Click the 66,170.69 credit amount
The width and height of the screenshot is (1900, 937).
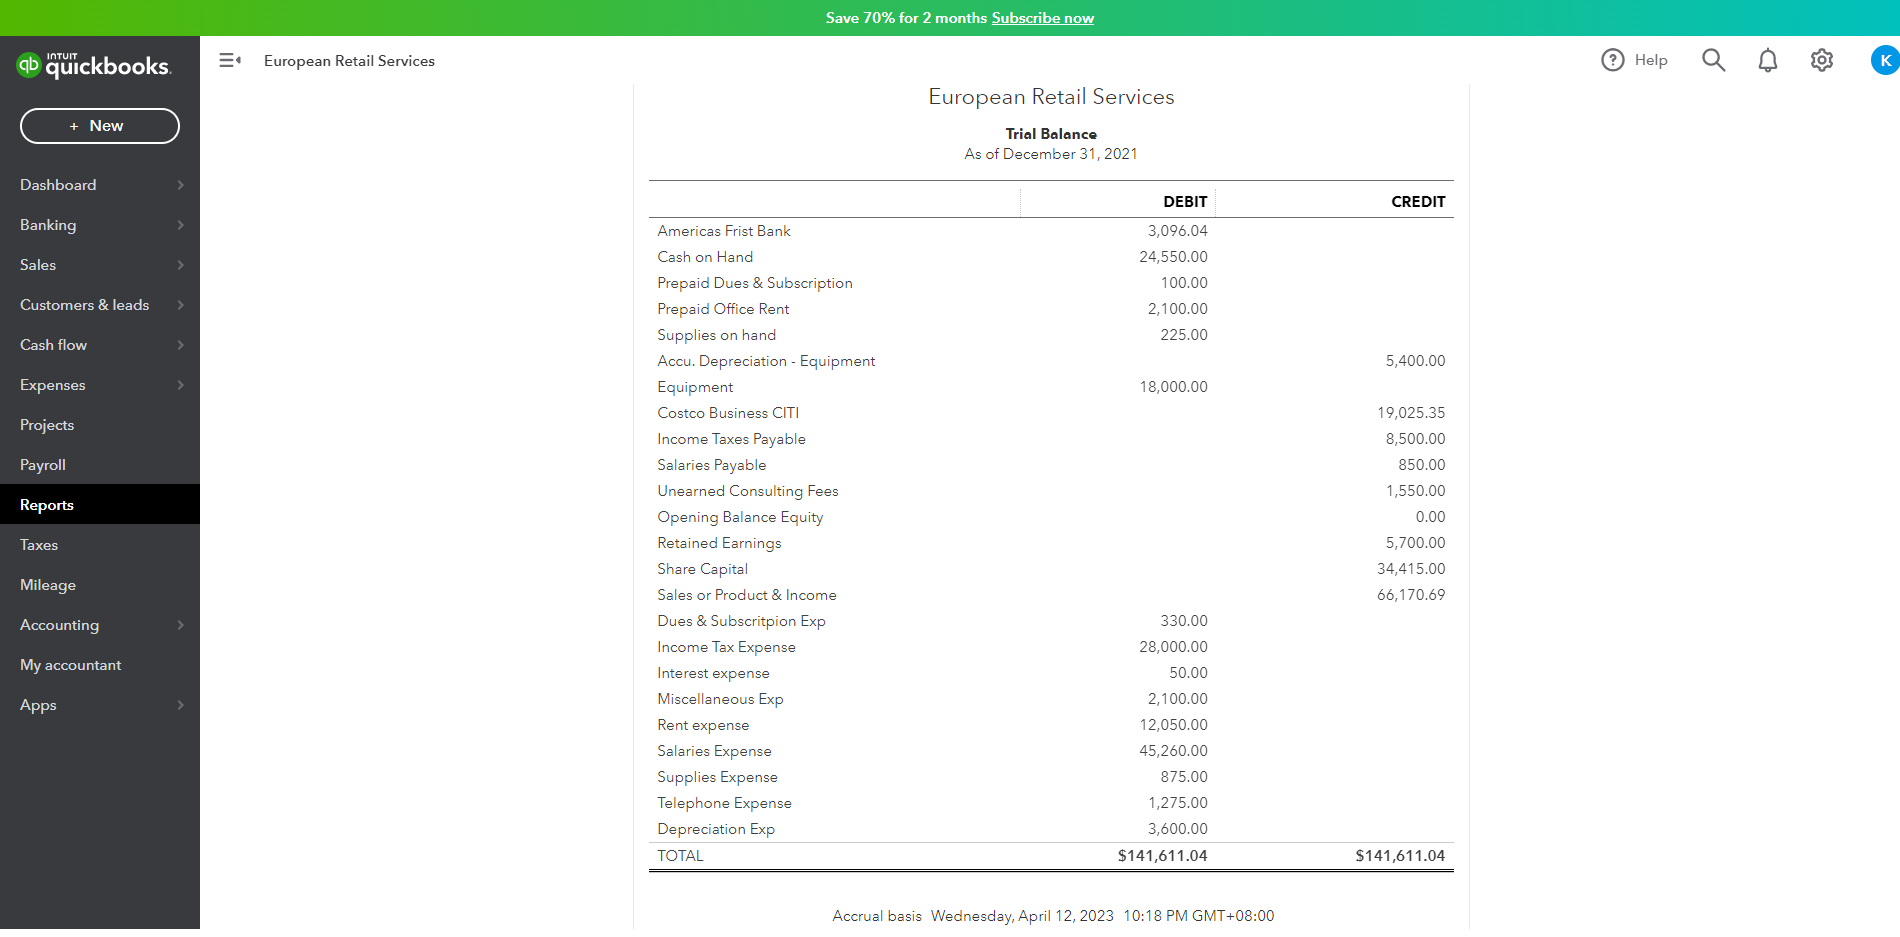pyautogui.click(x=1411, y=595)
